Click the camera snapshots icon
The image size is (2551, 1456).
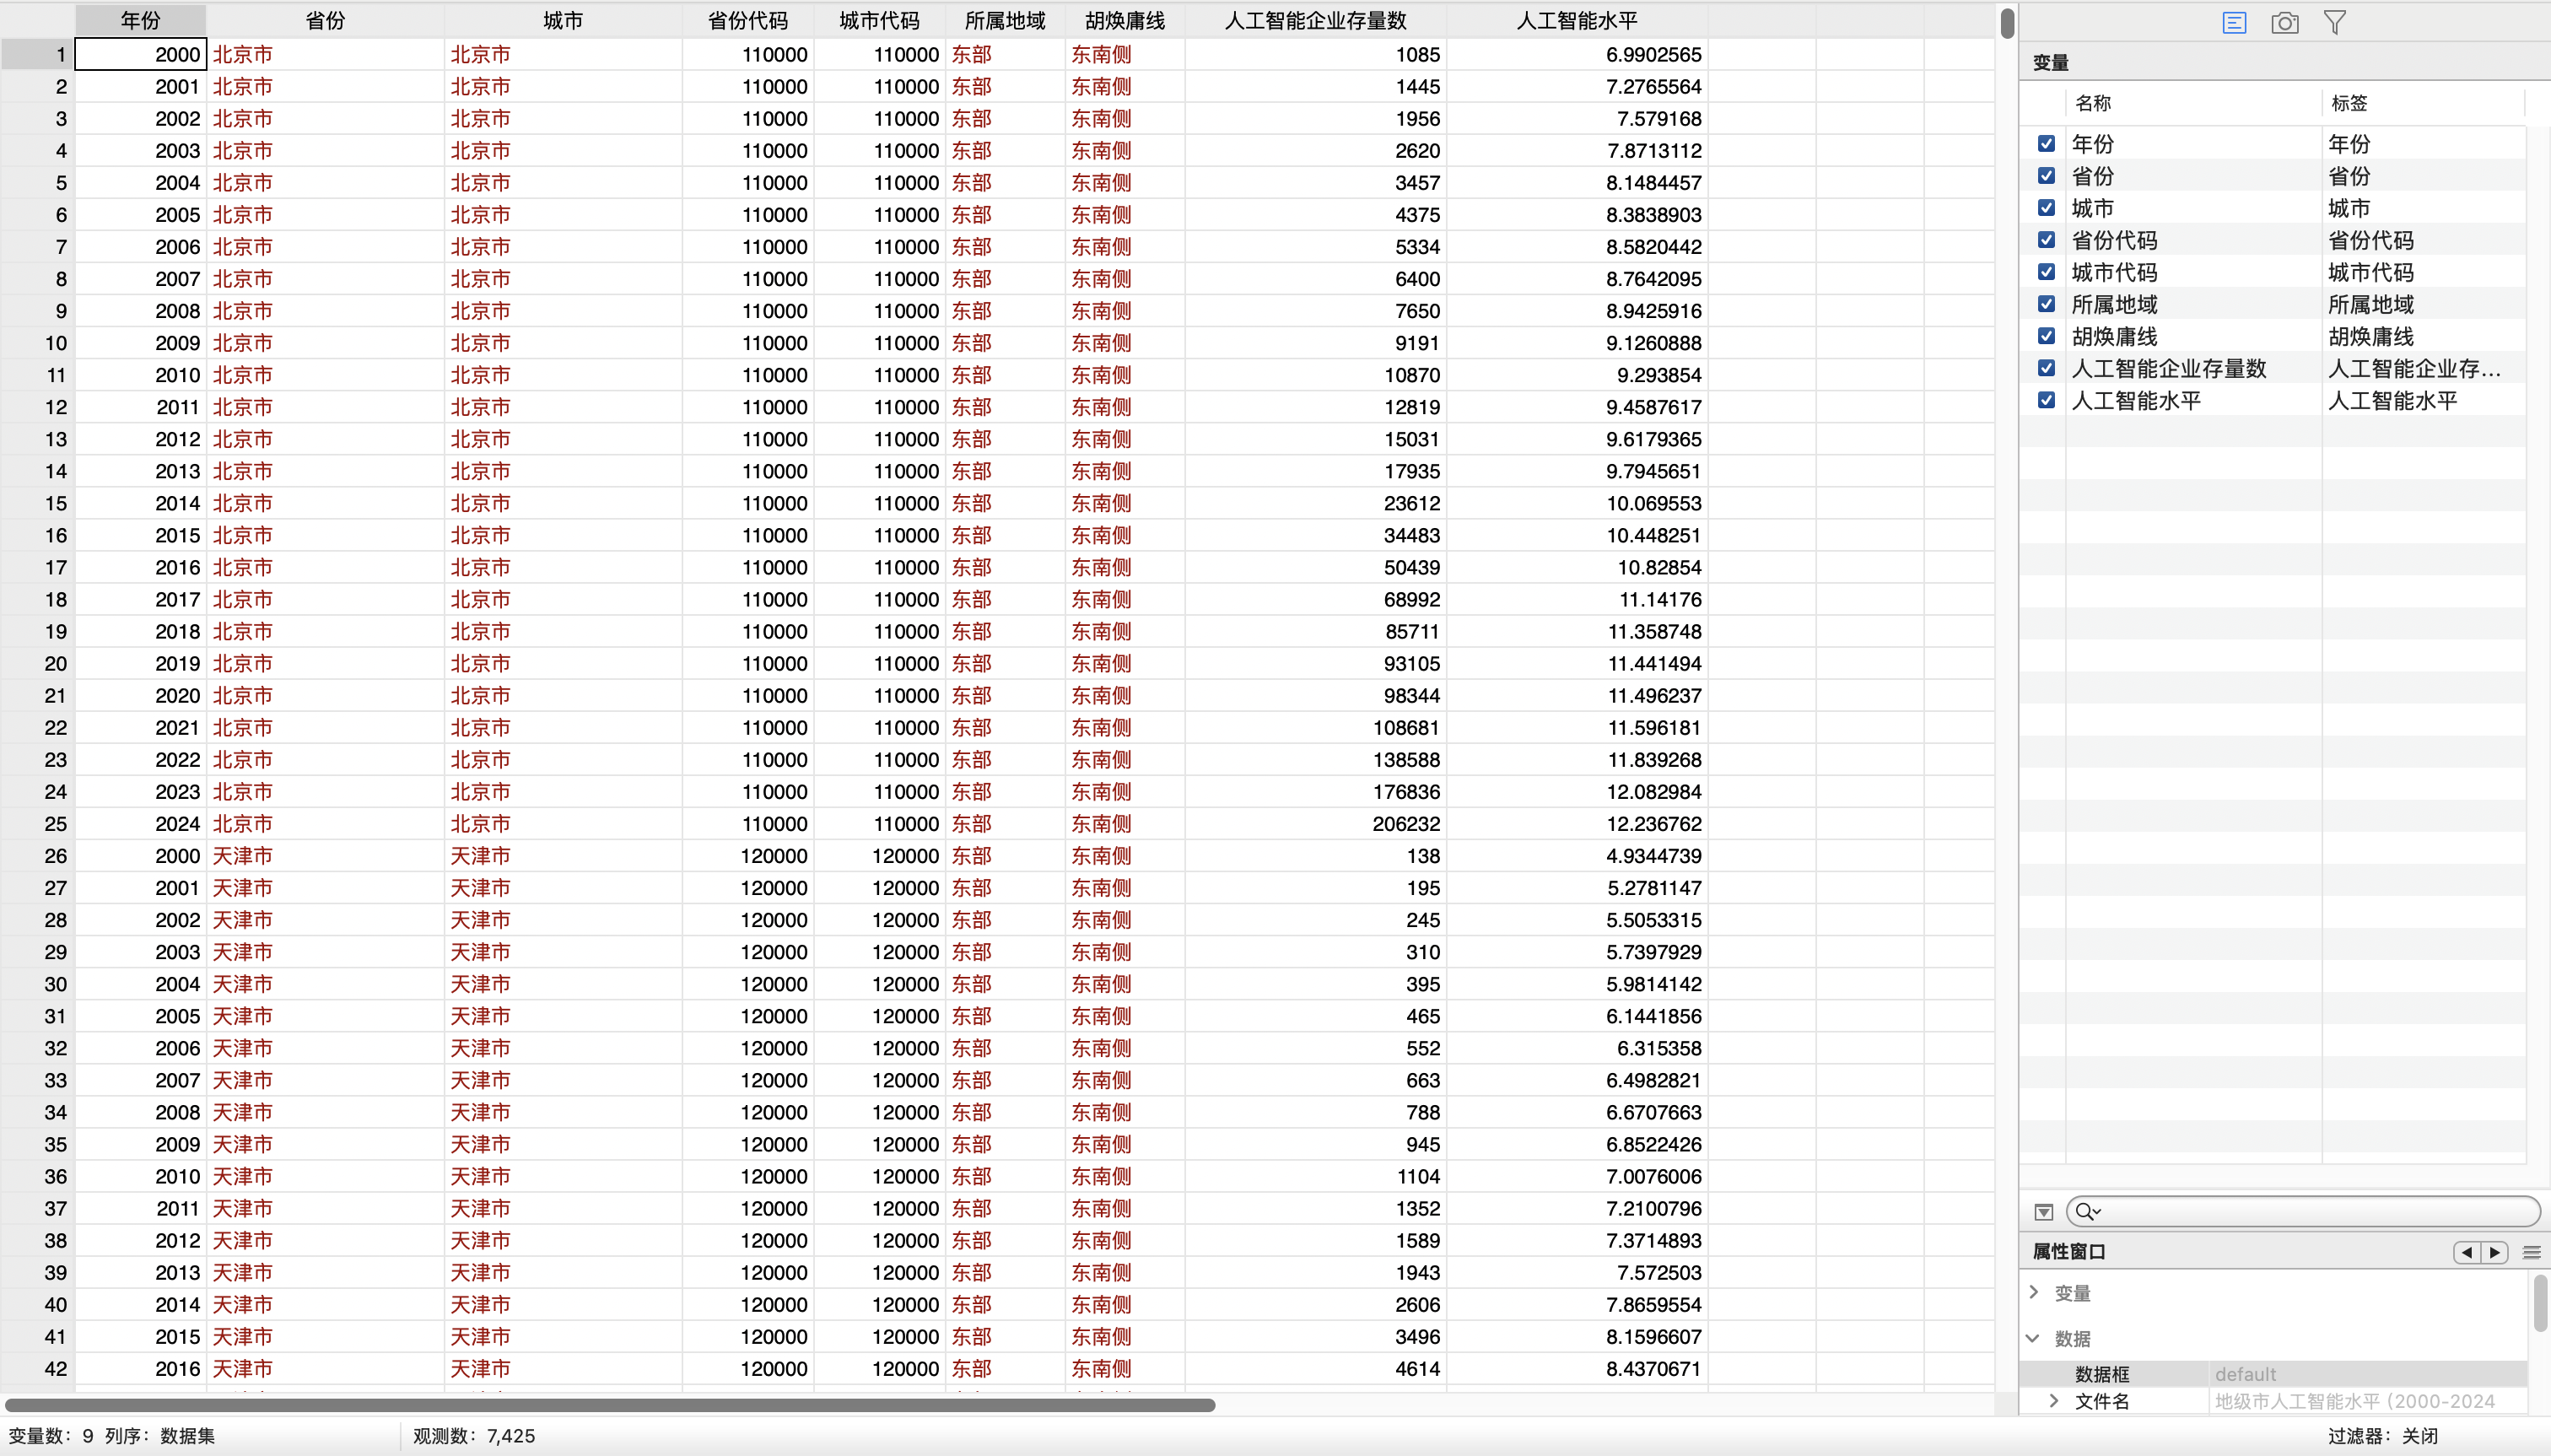[x=2285, y=23]
